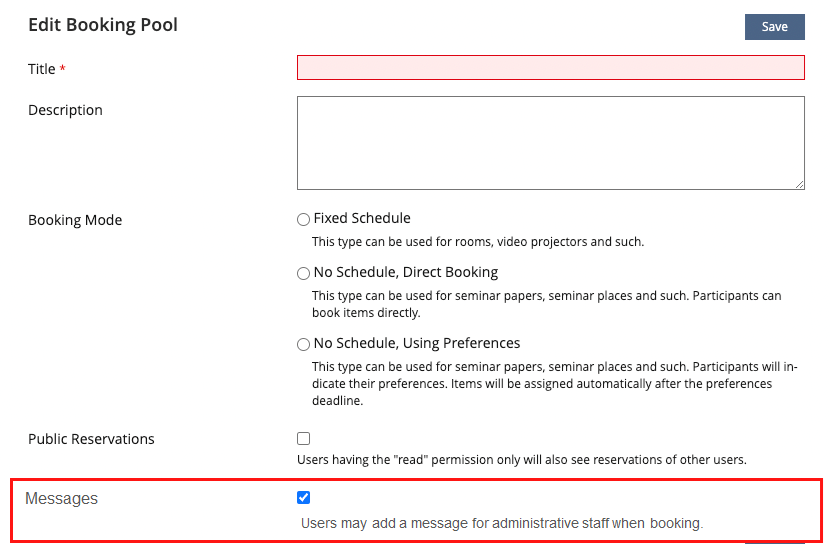The width and height of the screenshot is (830, 544).
Task: Click the Description box resize handle
Action: click(x=799, y=184)
